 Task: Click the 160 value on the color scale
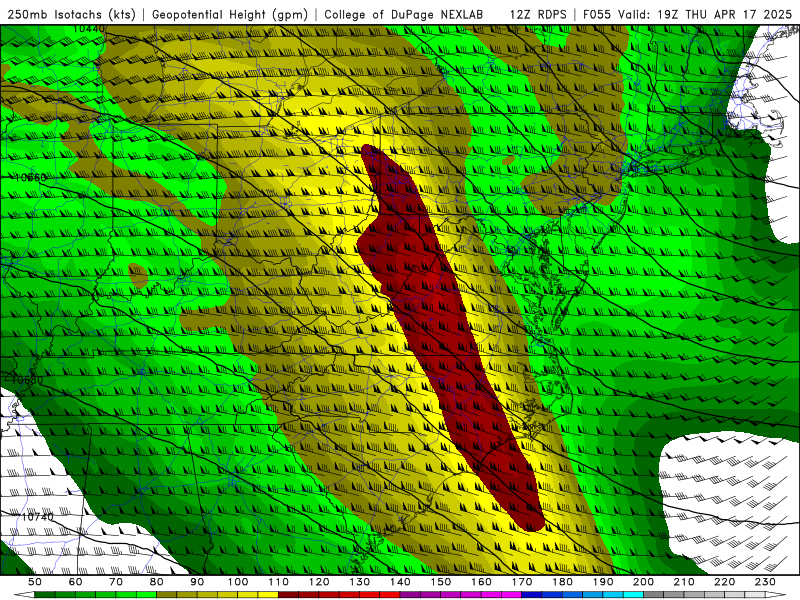(x=481, y=582)
